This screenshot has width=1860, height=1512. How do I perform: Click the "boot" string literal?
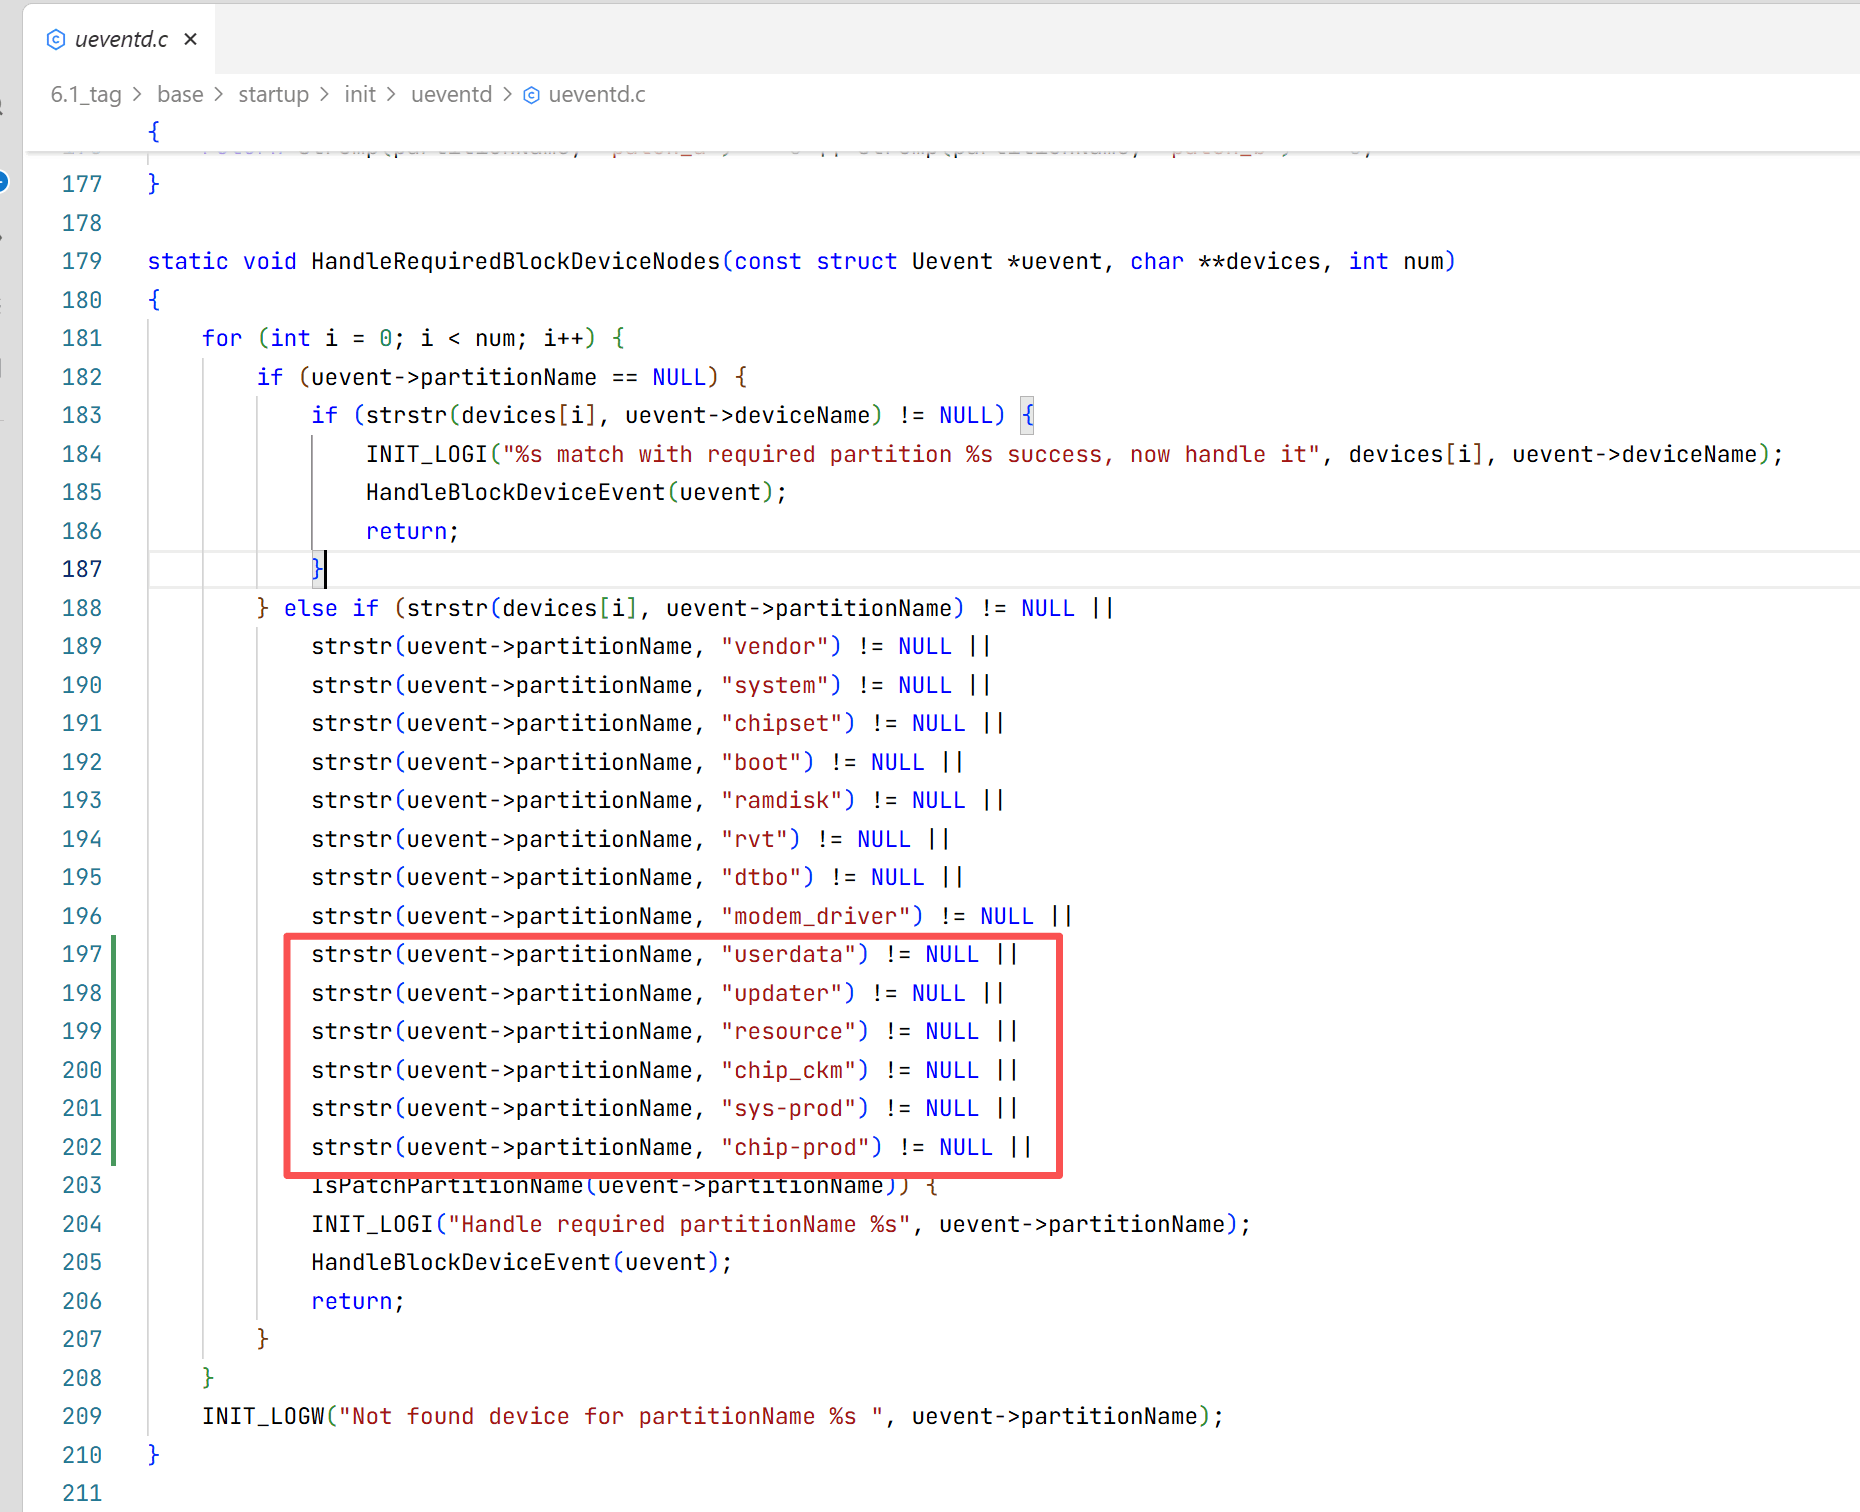tap(762, 762)
